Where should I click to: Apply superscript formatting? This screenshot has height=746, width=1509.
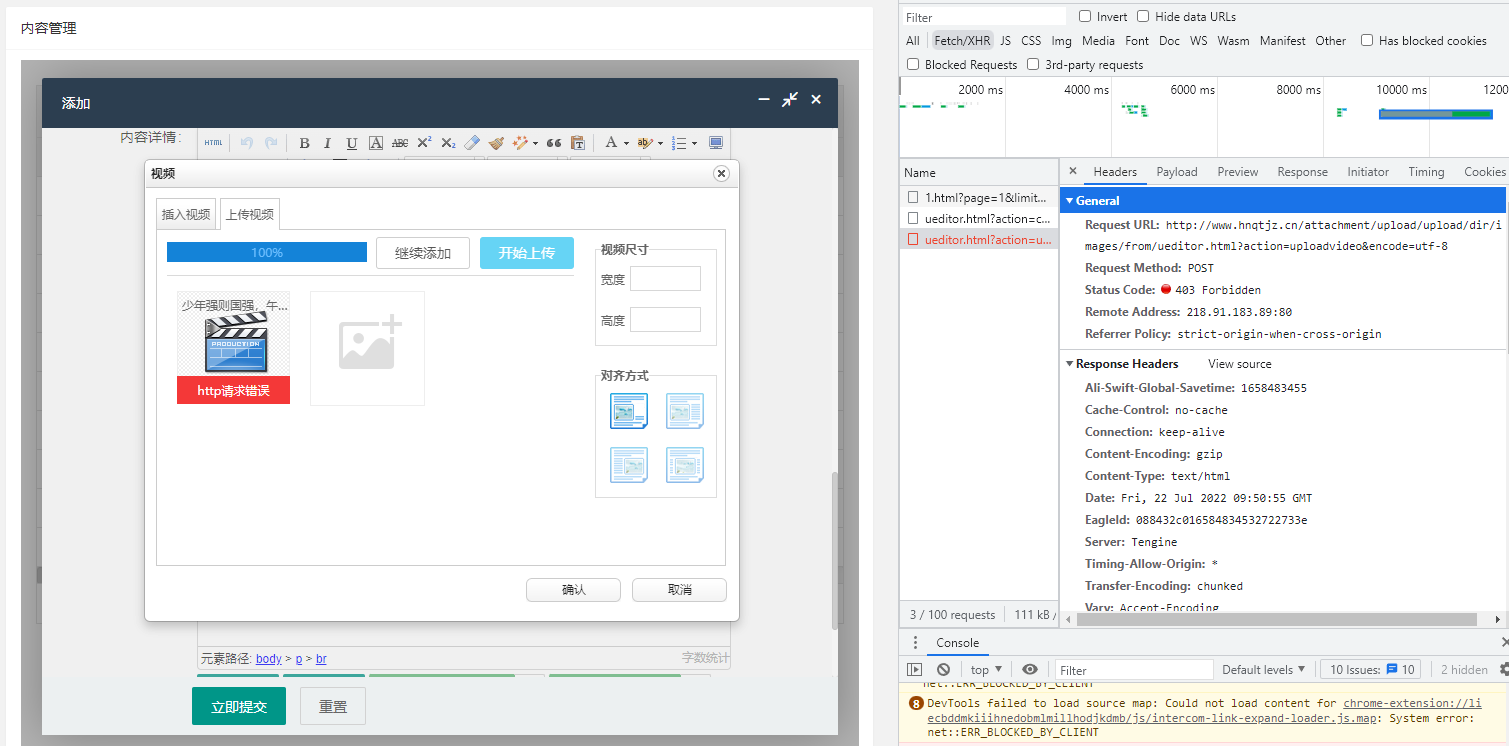click(x=424, y=143)
